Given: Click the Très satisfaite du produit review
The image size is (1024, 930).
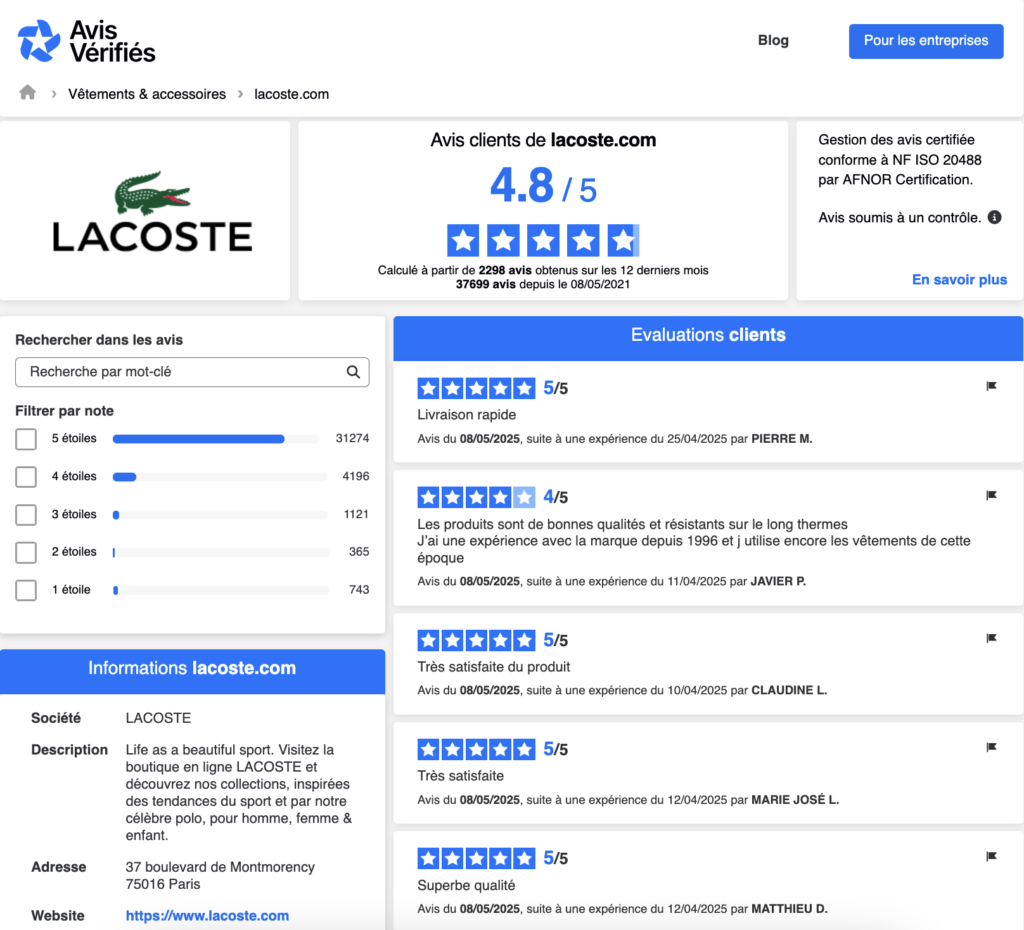Looking at the screenshot, I should [494, 667].
